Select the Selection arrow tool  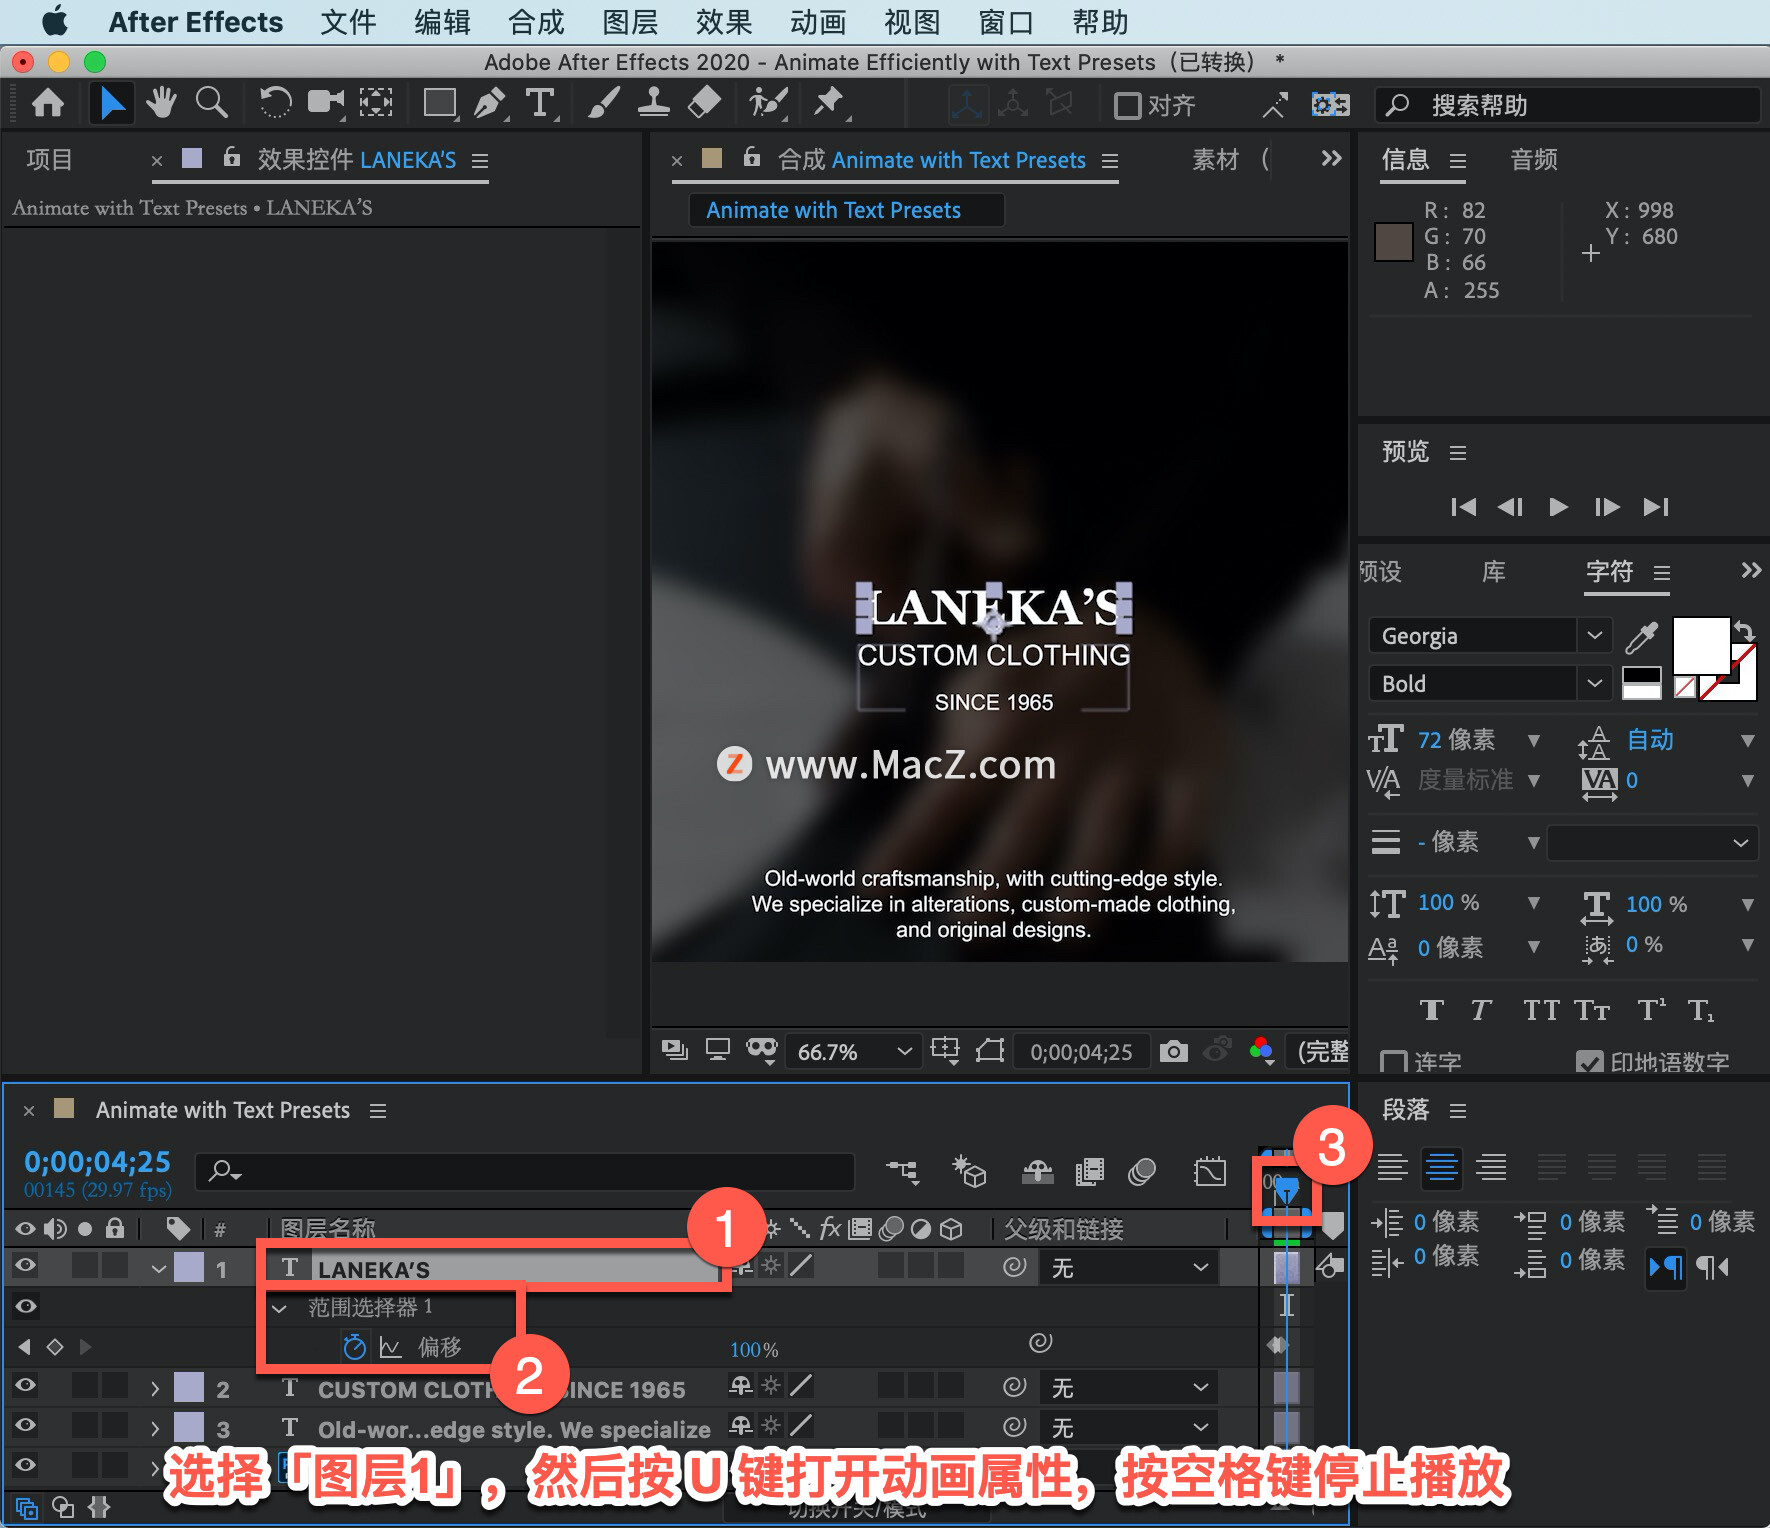point(111,103)
